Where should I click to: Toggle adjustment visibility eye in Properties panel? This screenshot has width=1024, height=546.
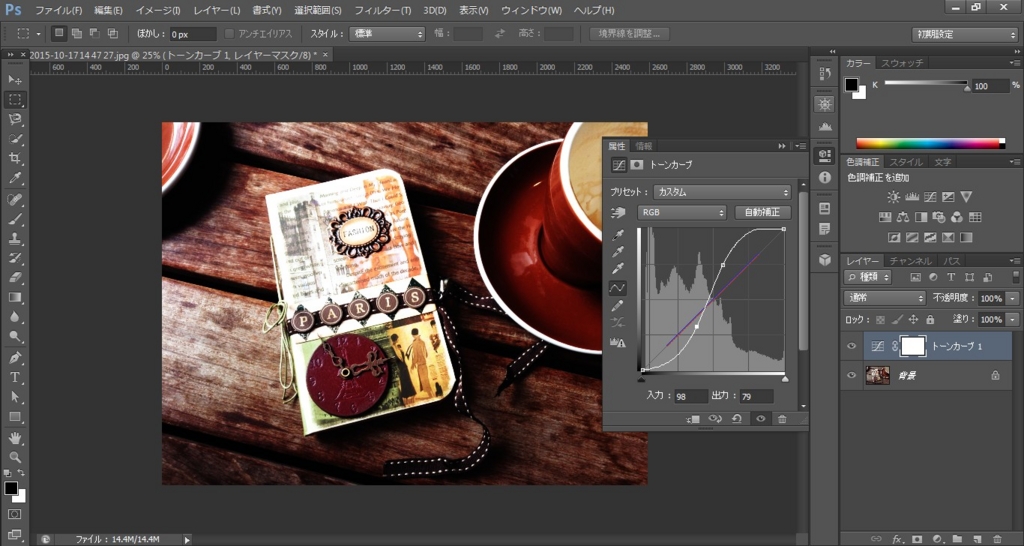760,419
